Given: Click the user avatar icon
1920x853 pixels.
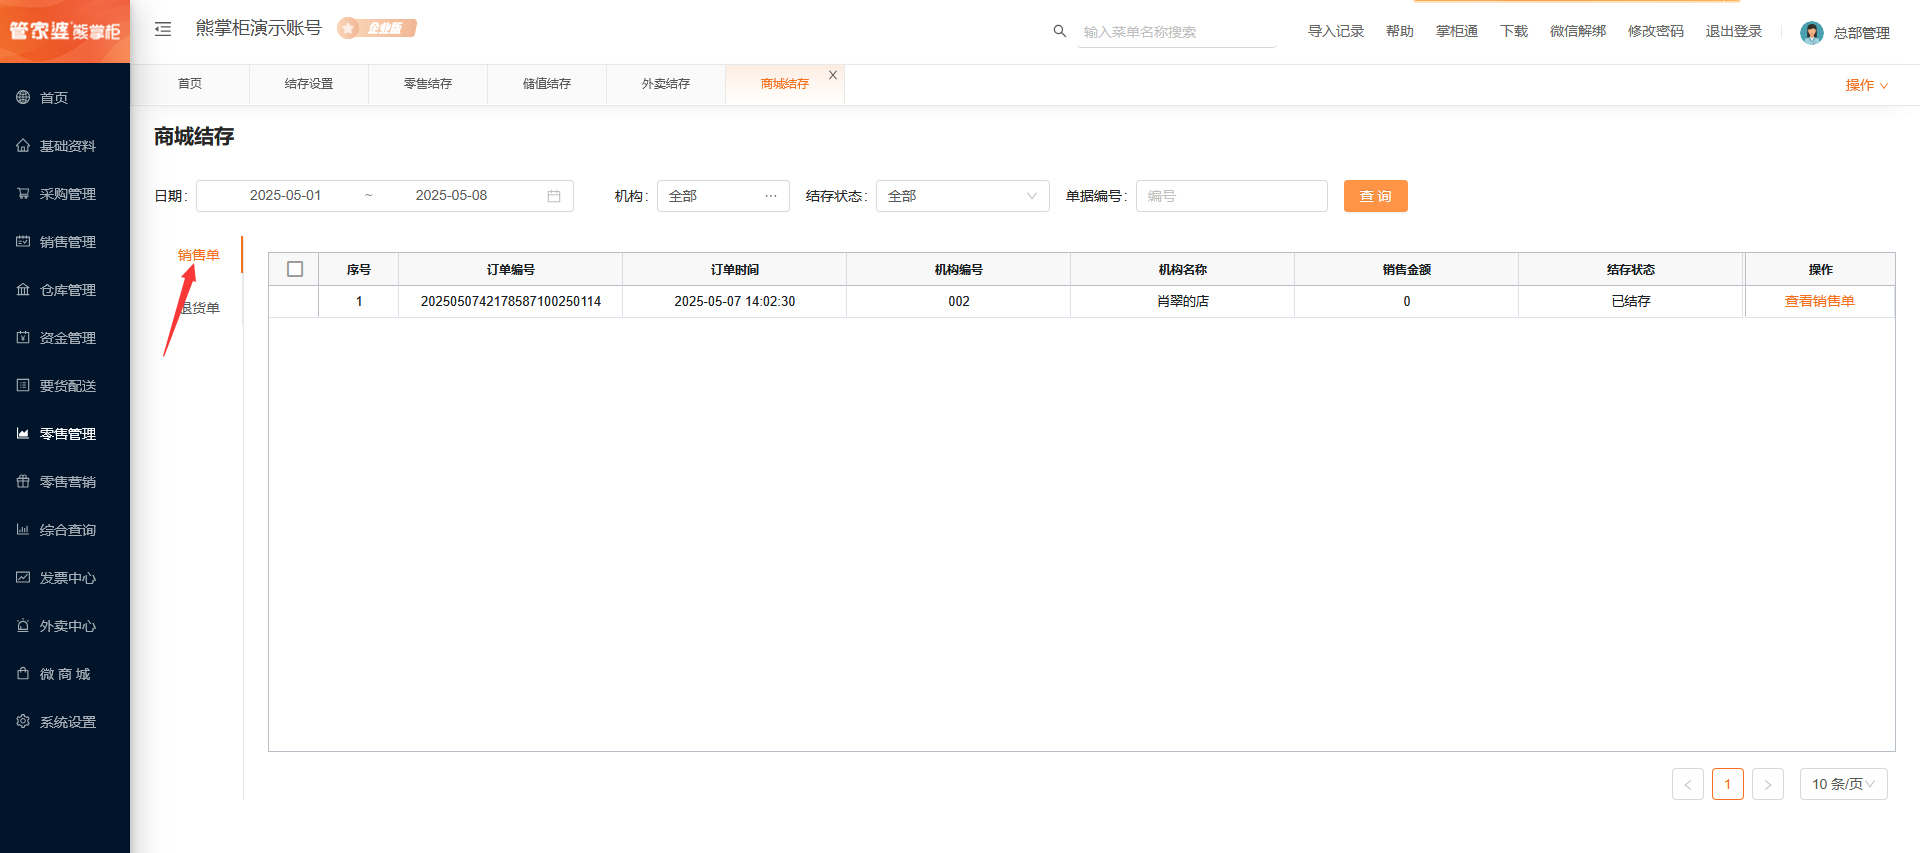Looking at the screenshot, I should click(1811, 33).
